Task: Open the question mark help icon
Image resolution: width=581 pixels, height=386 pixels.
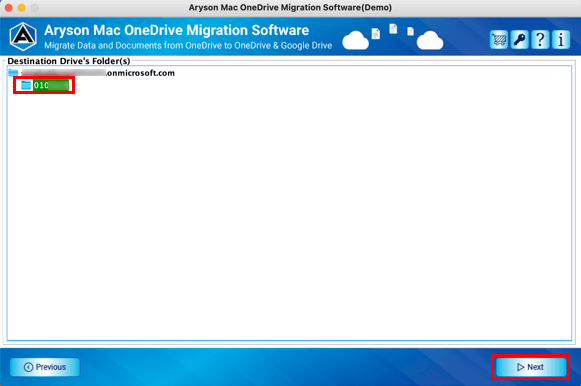Action: (540, 40)
